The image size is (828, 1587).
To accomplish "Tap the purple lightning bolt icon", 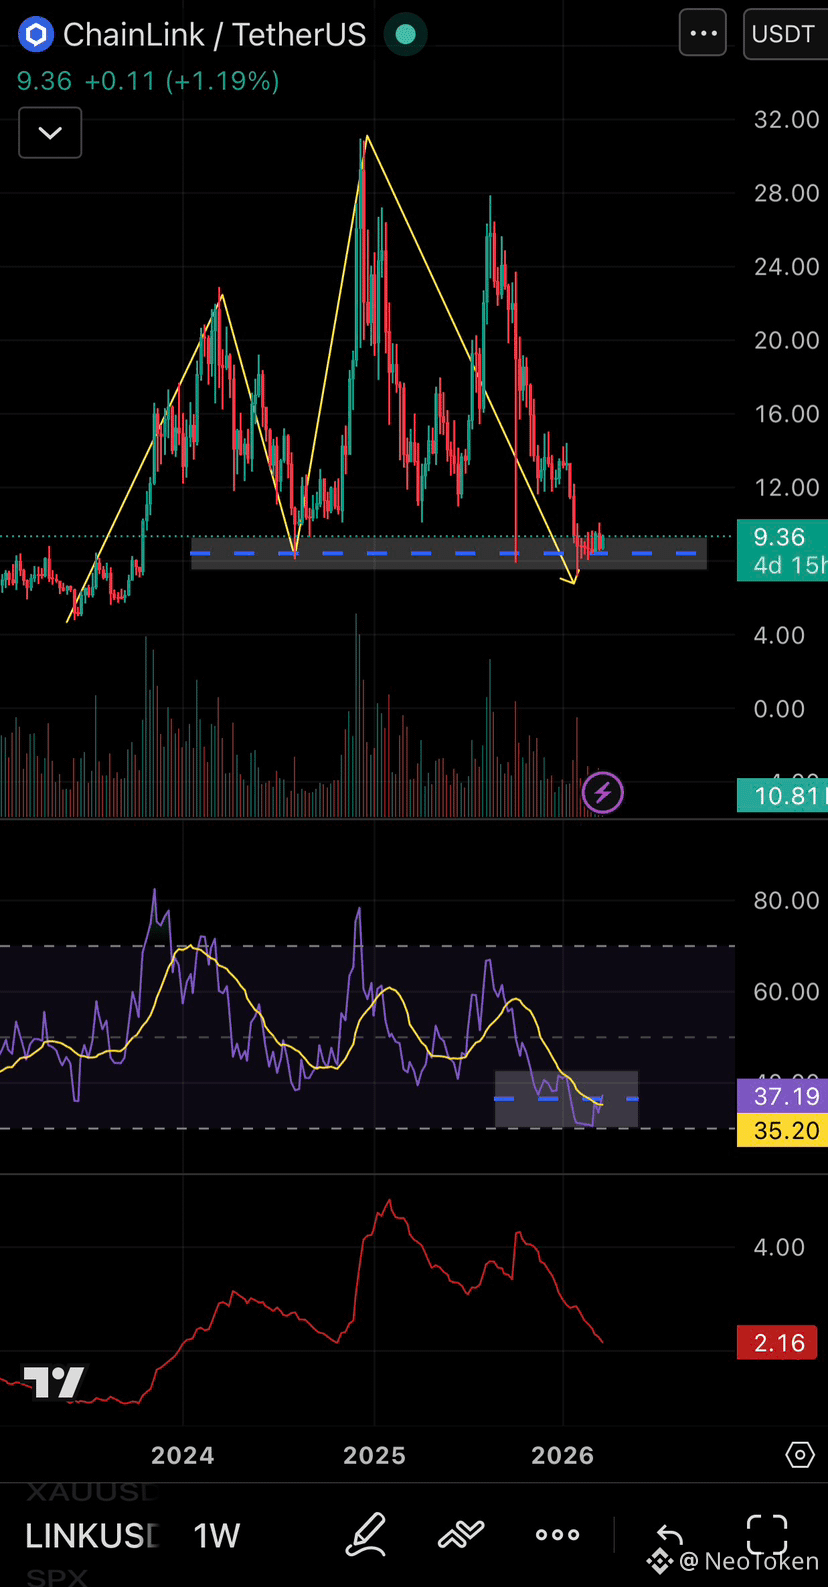I will [603, 793].
